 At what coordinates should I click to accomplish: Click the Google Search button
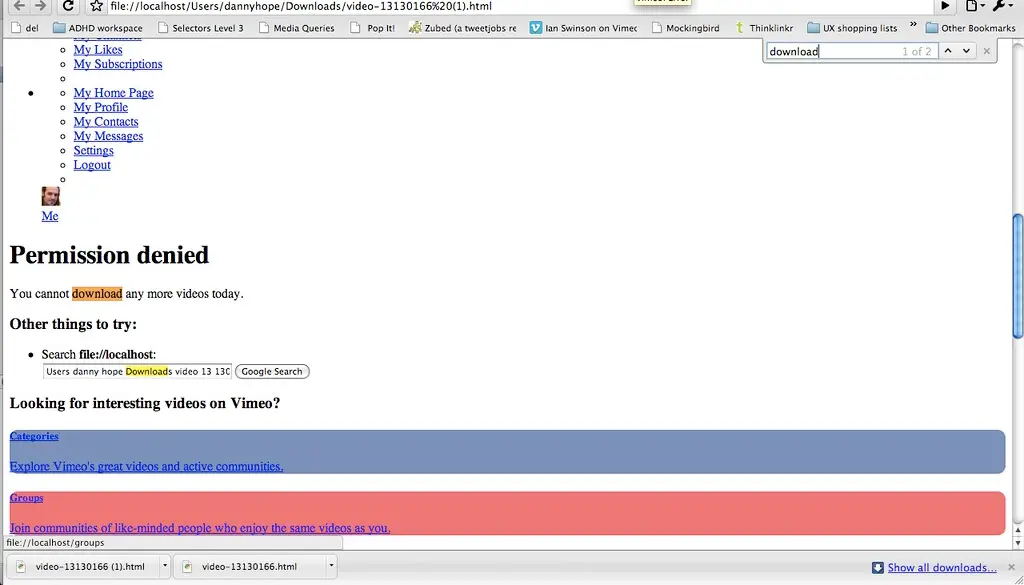(272, 372)
